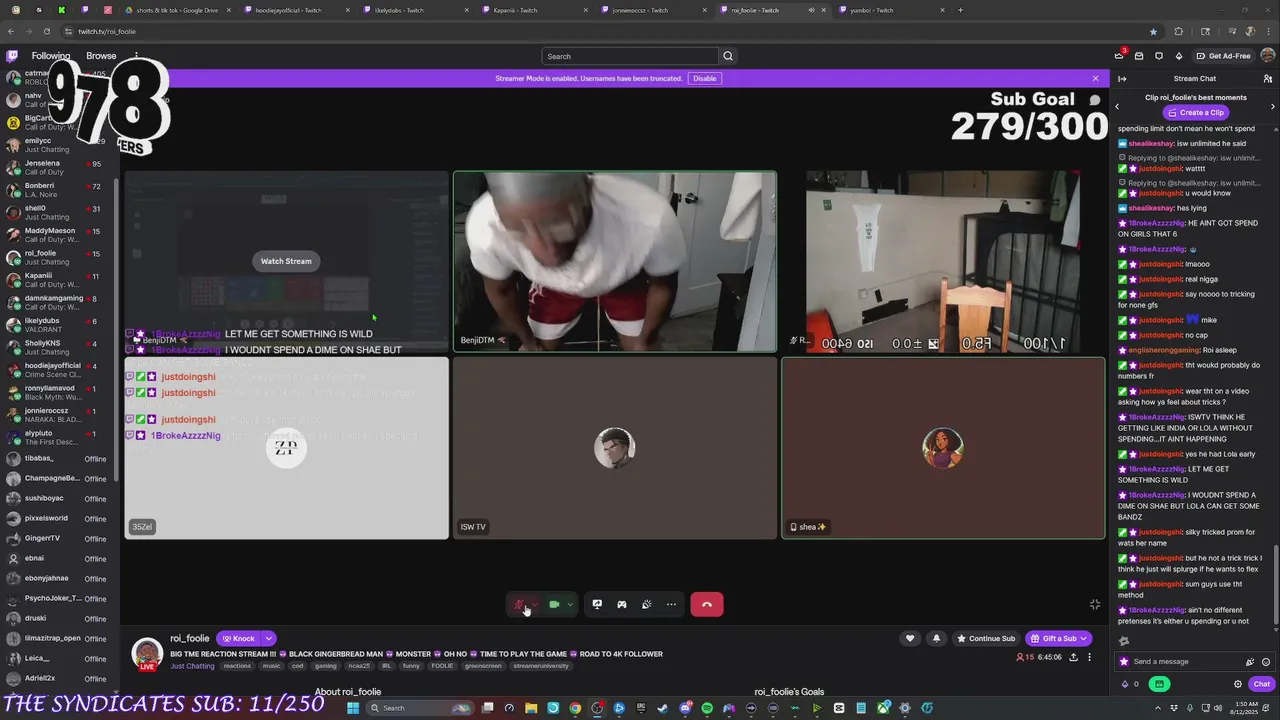The height and width of the screenshot is (720, 1280).
Task: Click the chat badge star icon in message box
Action: pos(1124,661)
